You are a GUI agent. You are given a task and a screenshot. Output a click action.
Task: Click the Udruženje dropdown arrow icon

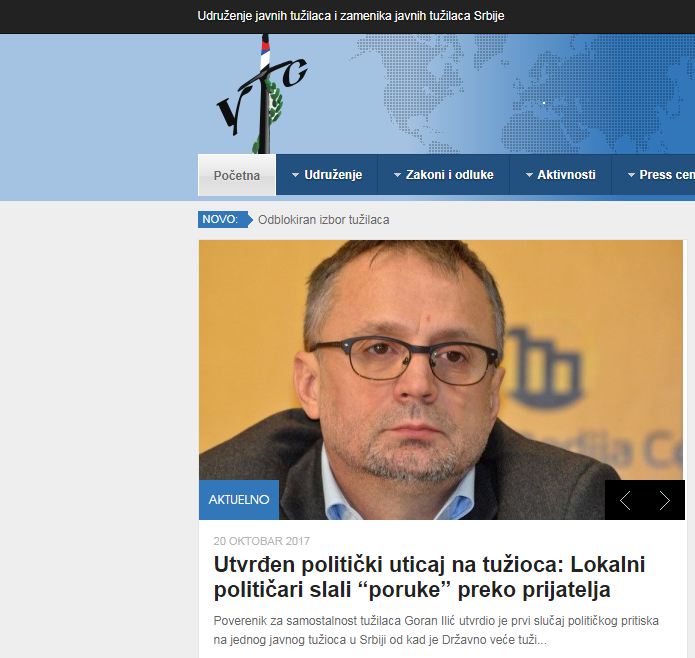(x=295, y=175)
